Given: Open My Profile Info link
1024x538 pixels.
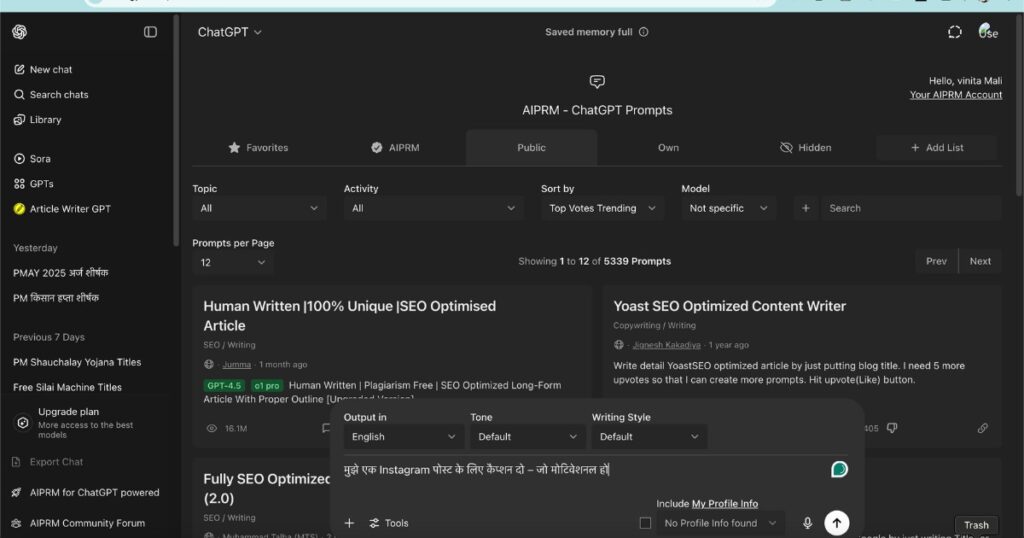Looking at the screenshot, I should point(725,504).
